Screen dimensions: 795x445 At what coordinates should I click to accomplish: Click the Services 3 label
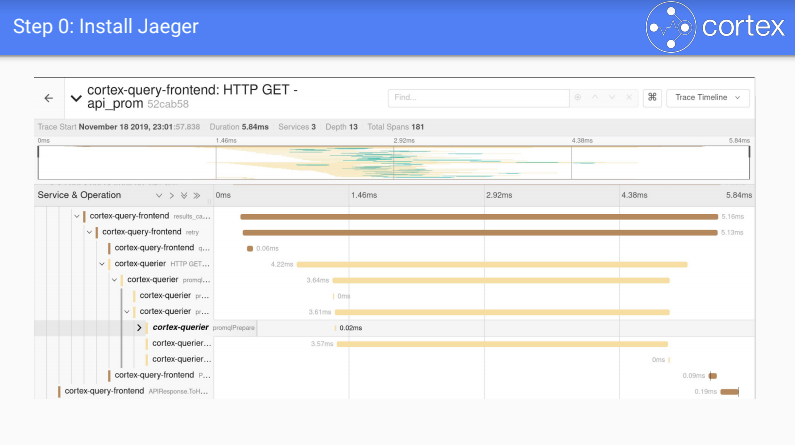click(x=297, y=127)
